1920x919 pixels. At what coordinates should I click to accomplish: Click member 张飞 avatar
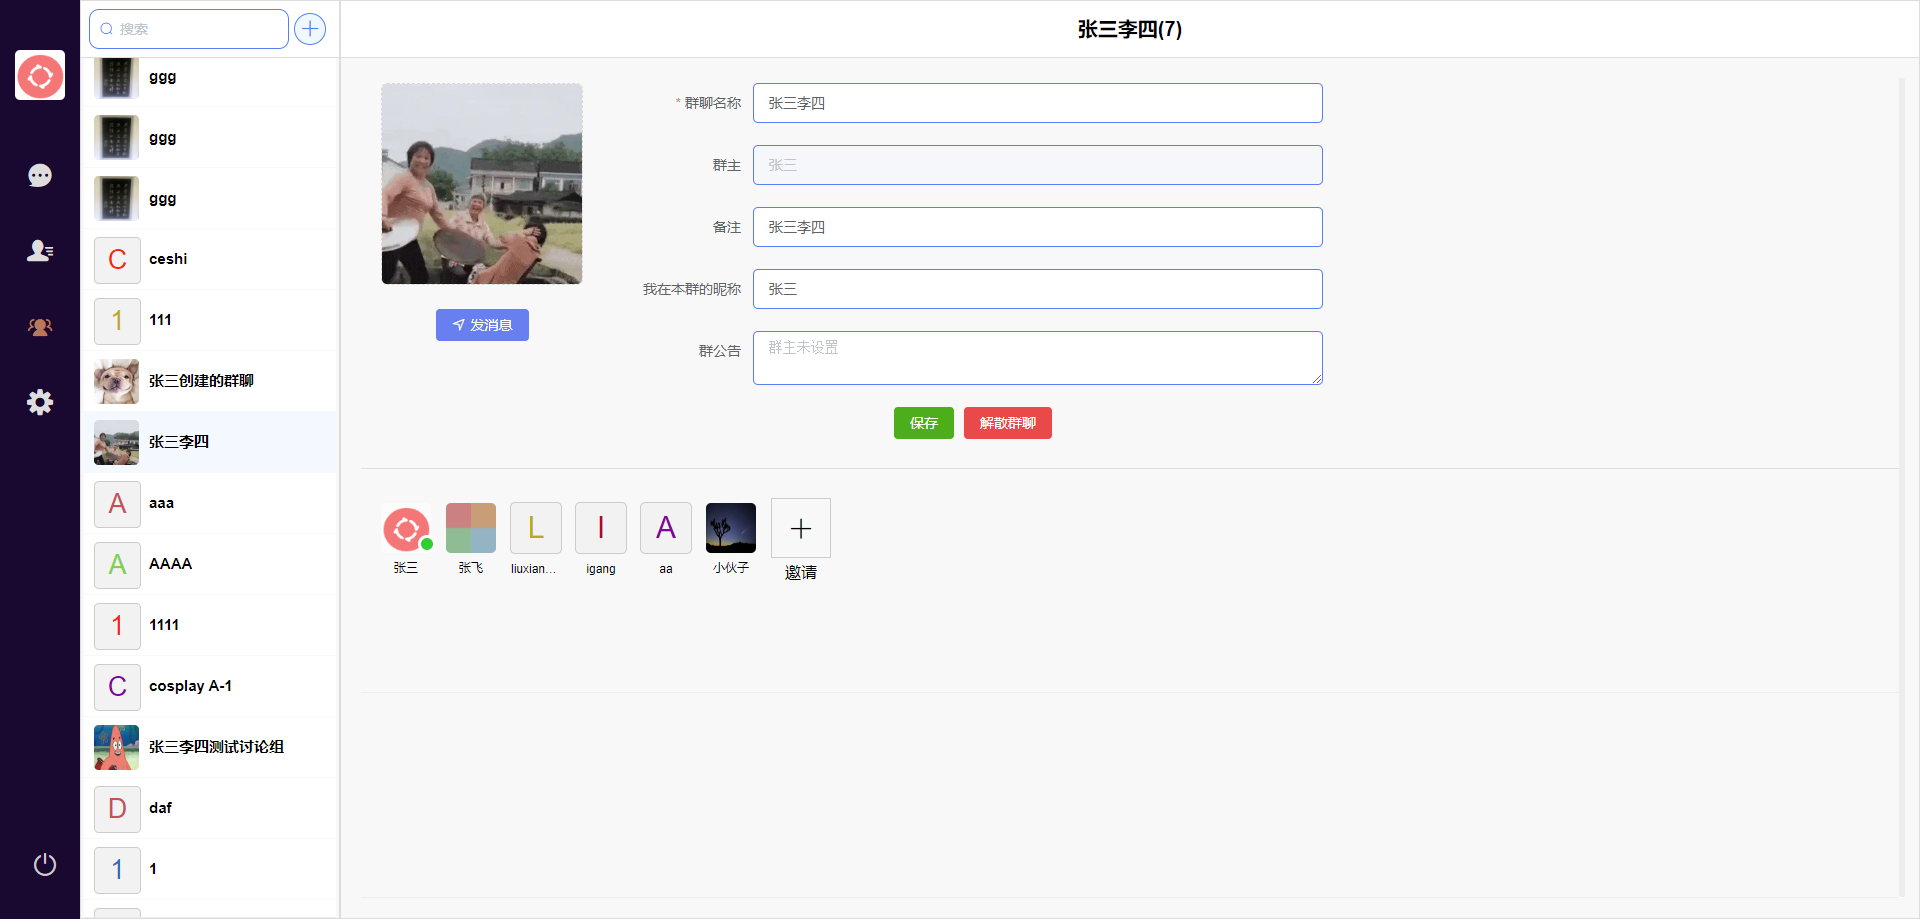[x=471, y=528]
